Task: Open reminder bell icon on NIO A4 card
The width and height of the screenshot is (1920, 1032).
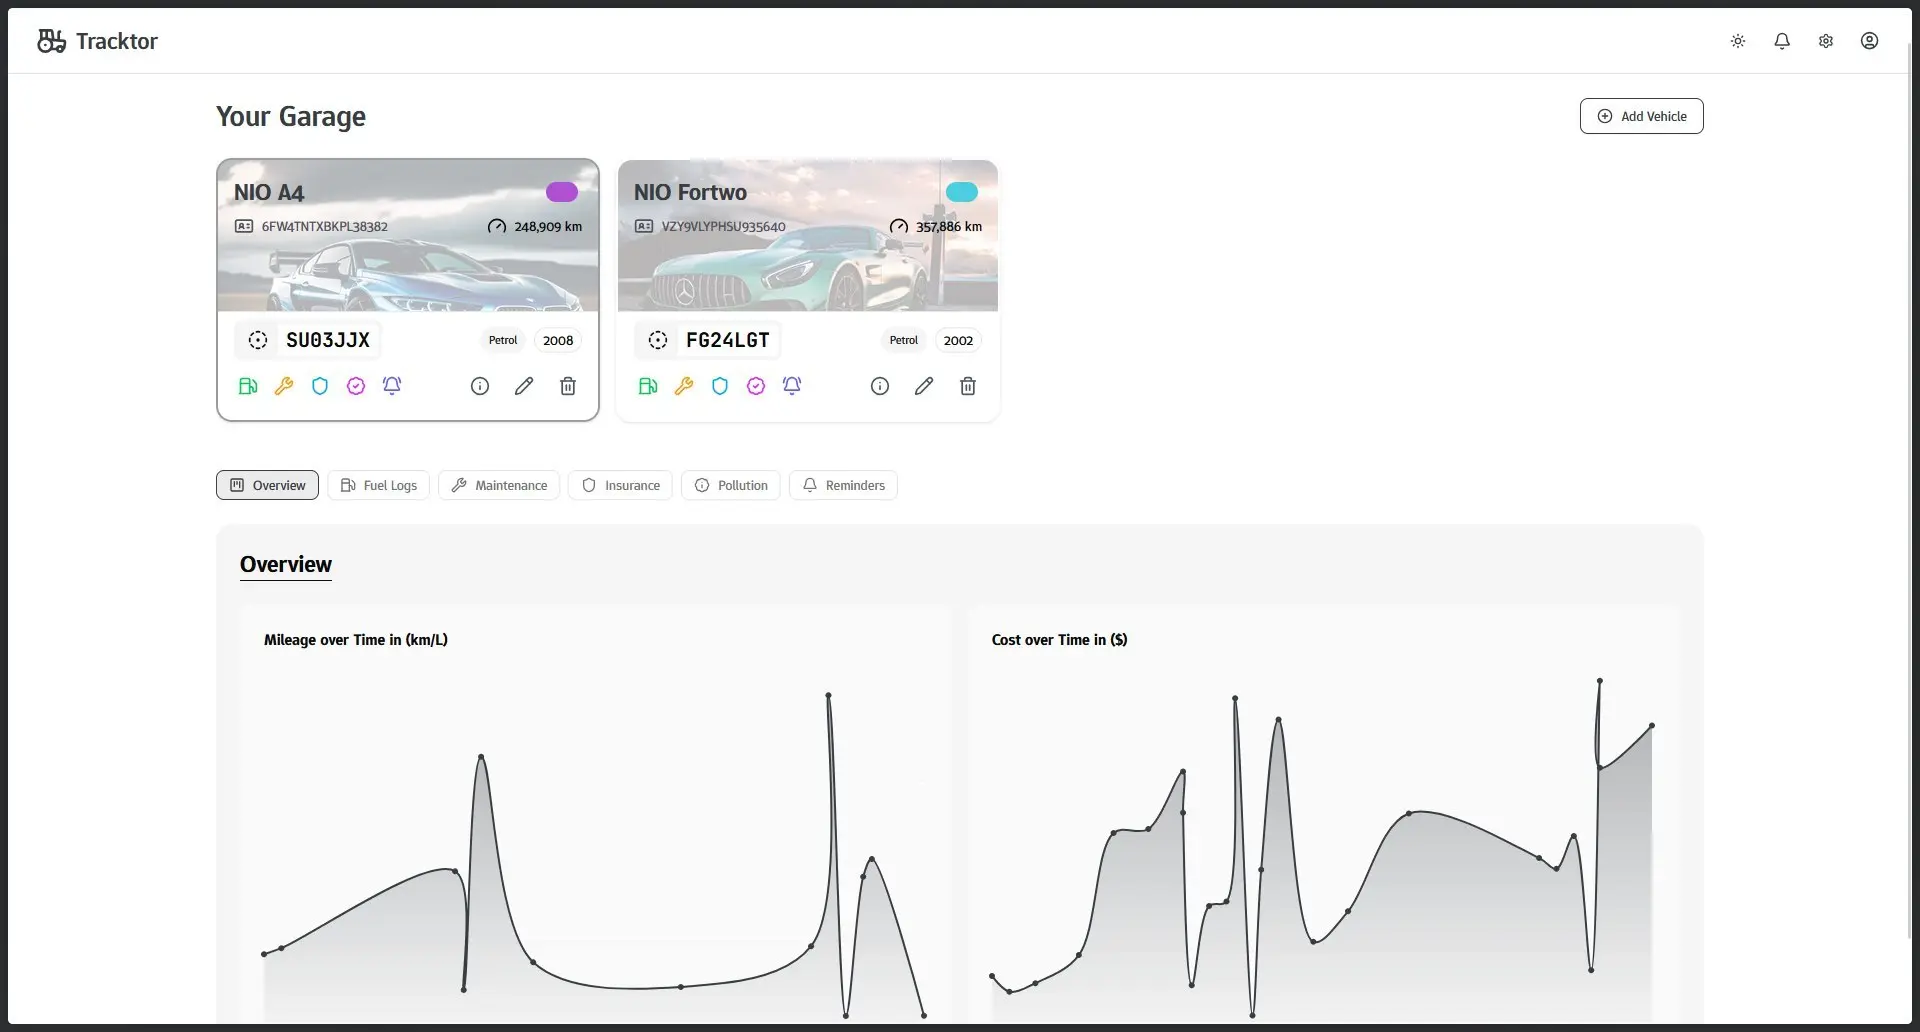Action: pos(392,386)
